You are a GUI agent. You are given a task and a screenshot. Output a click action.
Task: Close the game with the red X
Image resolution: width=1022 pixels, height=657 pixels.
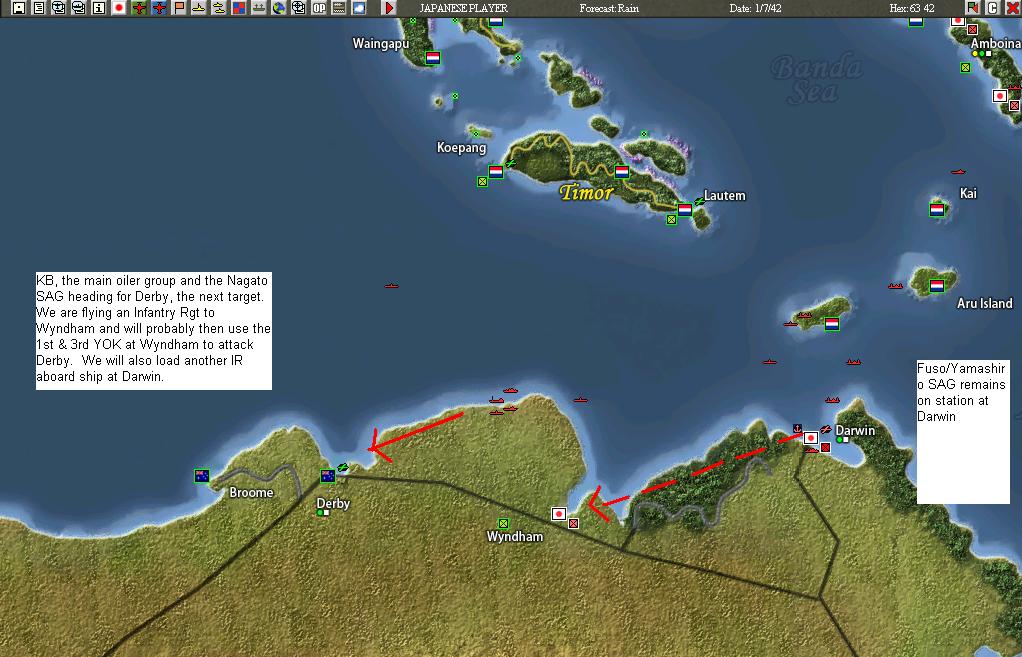point(1012,8)
